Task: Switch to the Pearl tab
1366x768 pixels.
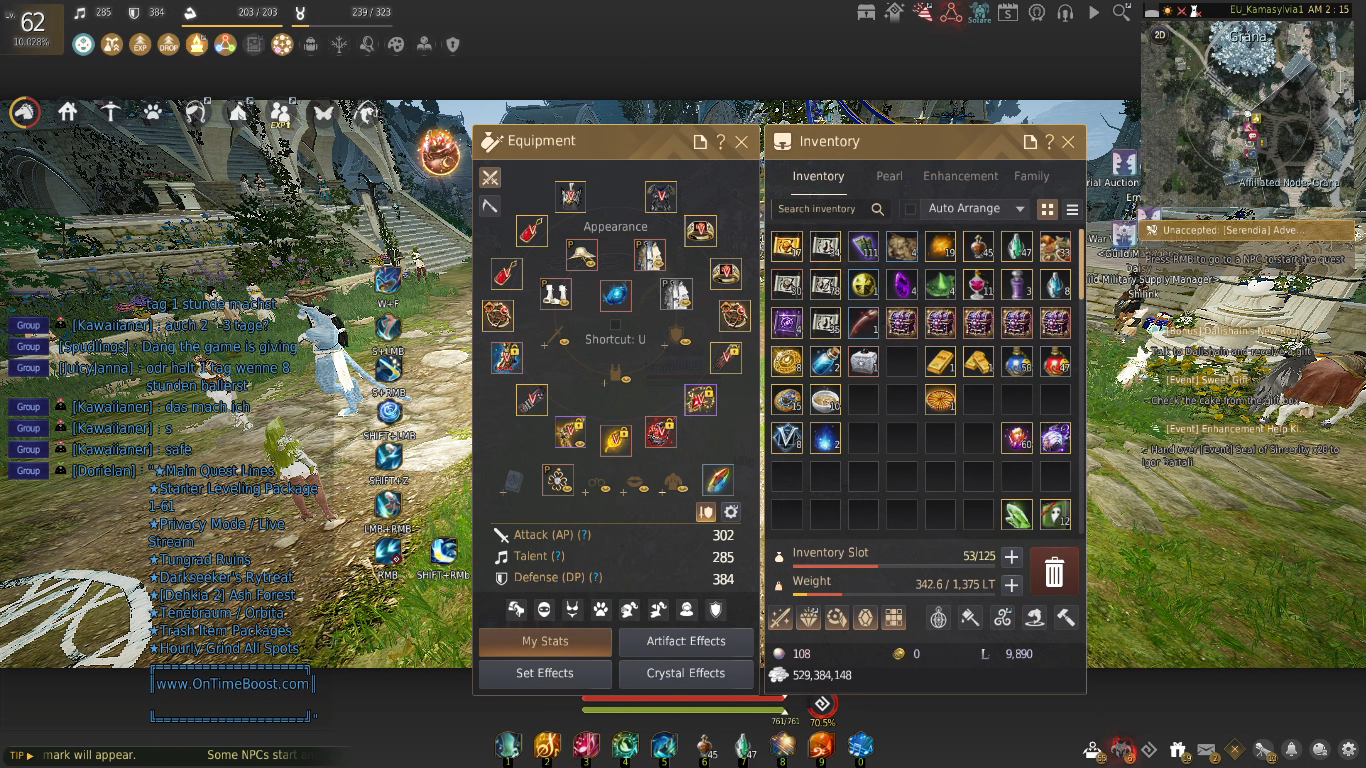Action: pyautogui.click(x=889, y=176)
